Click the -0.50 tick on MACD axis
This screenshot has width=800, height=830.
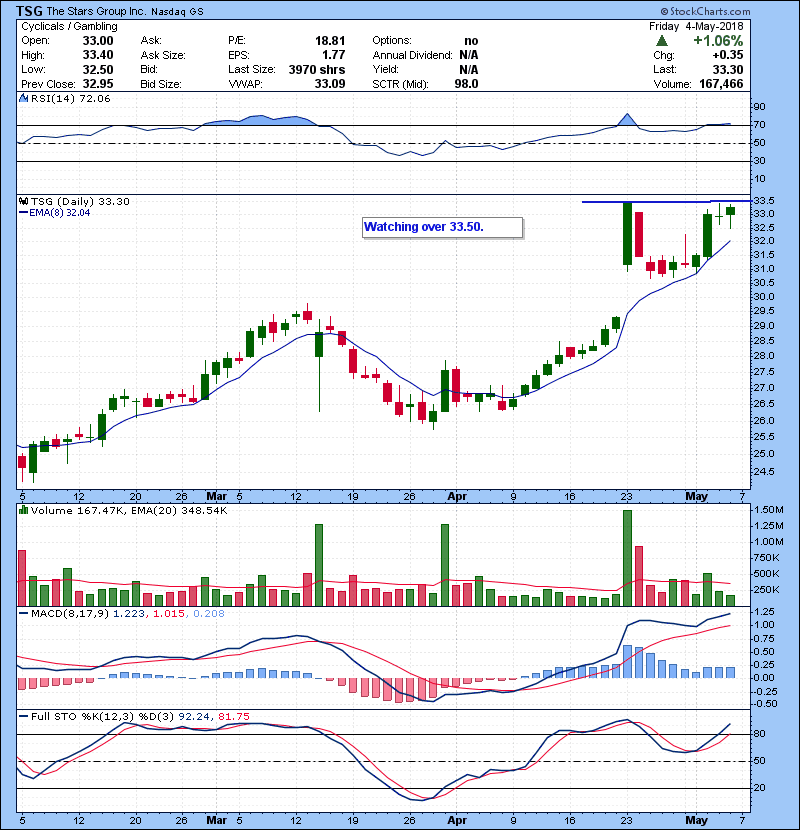coord(765,704)
